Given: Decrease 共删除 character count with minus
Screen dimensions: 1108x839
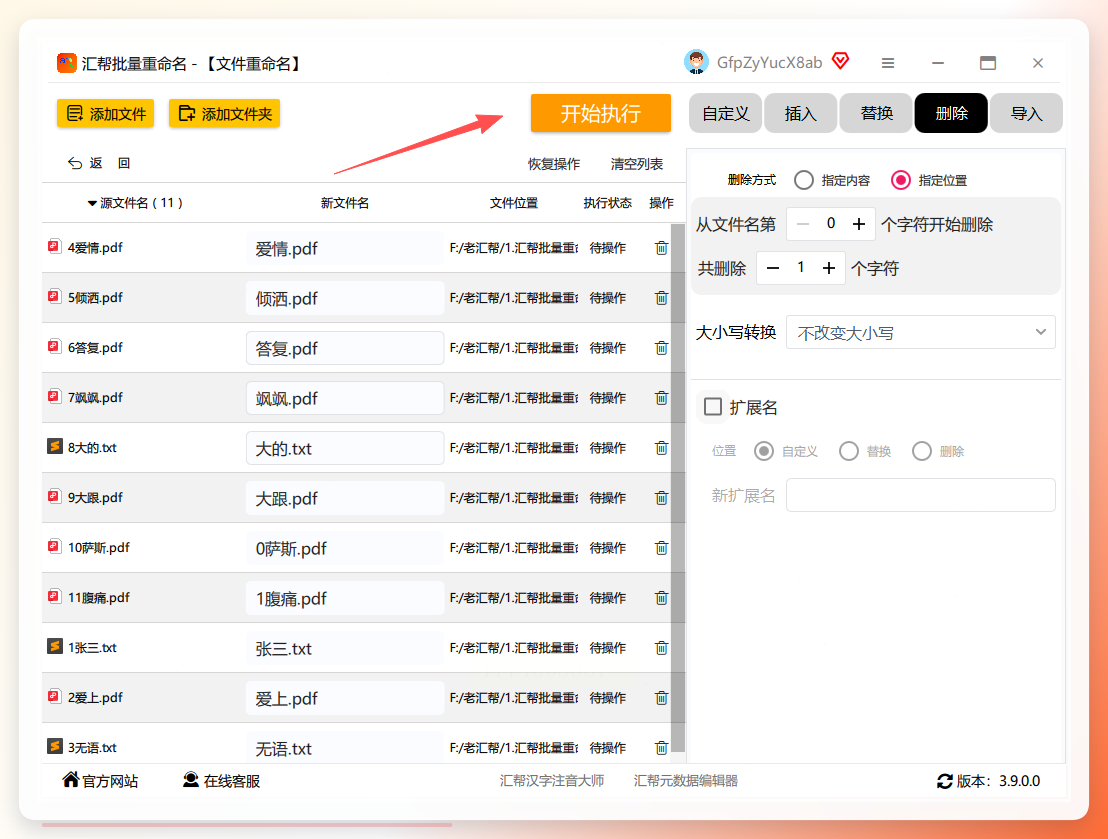Looking at the screenshot, I should [772, 268].
